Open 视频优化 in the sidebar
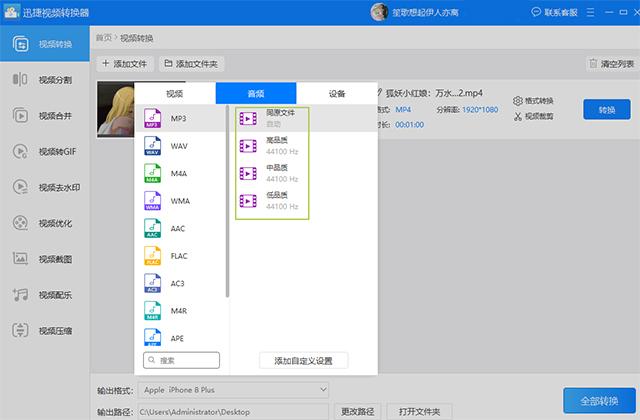 [44, 223]
